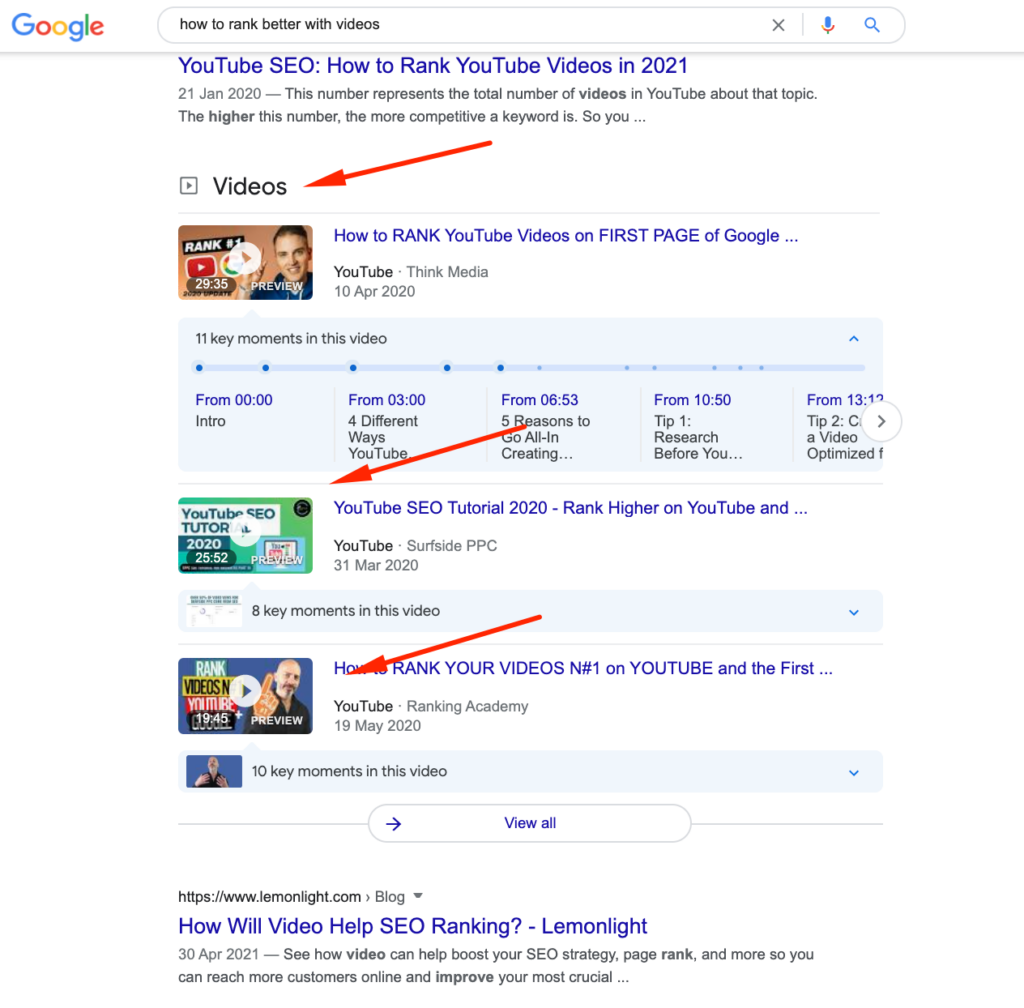Click the magnifying glass search icon

872,25
